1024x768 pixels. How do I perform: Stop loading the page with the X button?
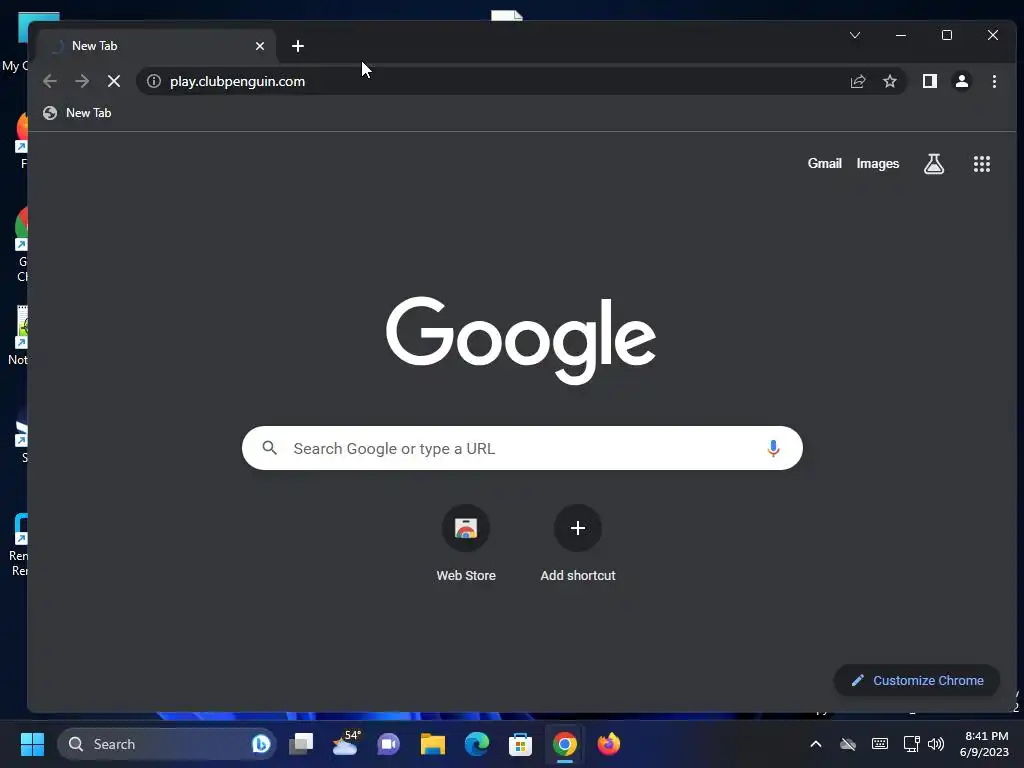114,81
